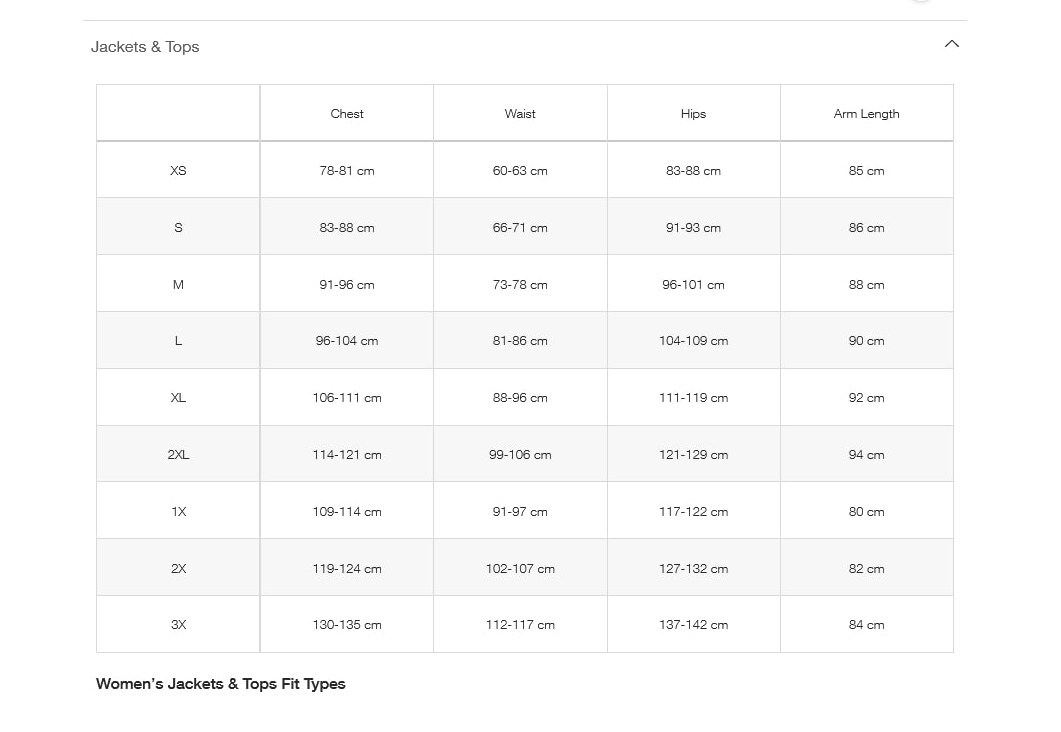Image resolution: width=1061 pixels, height=732 pixels.
Task: Select the 2XL size row label
Action: click(x=178, y=455)
